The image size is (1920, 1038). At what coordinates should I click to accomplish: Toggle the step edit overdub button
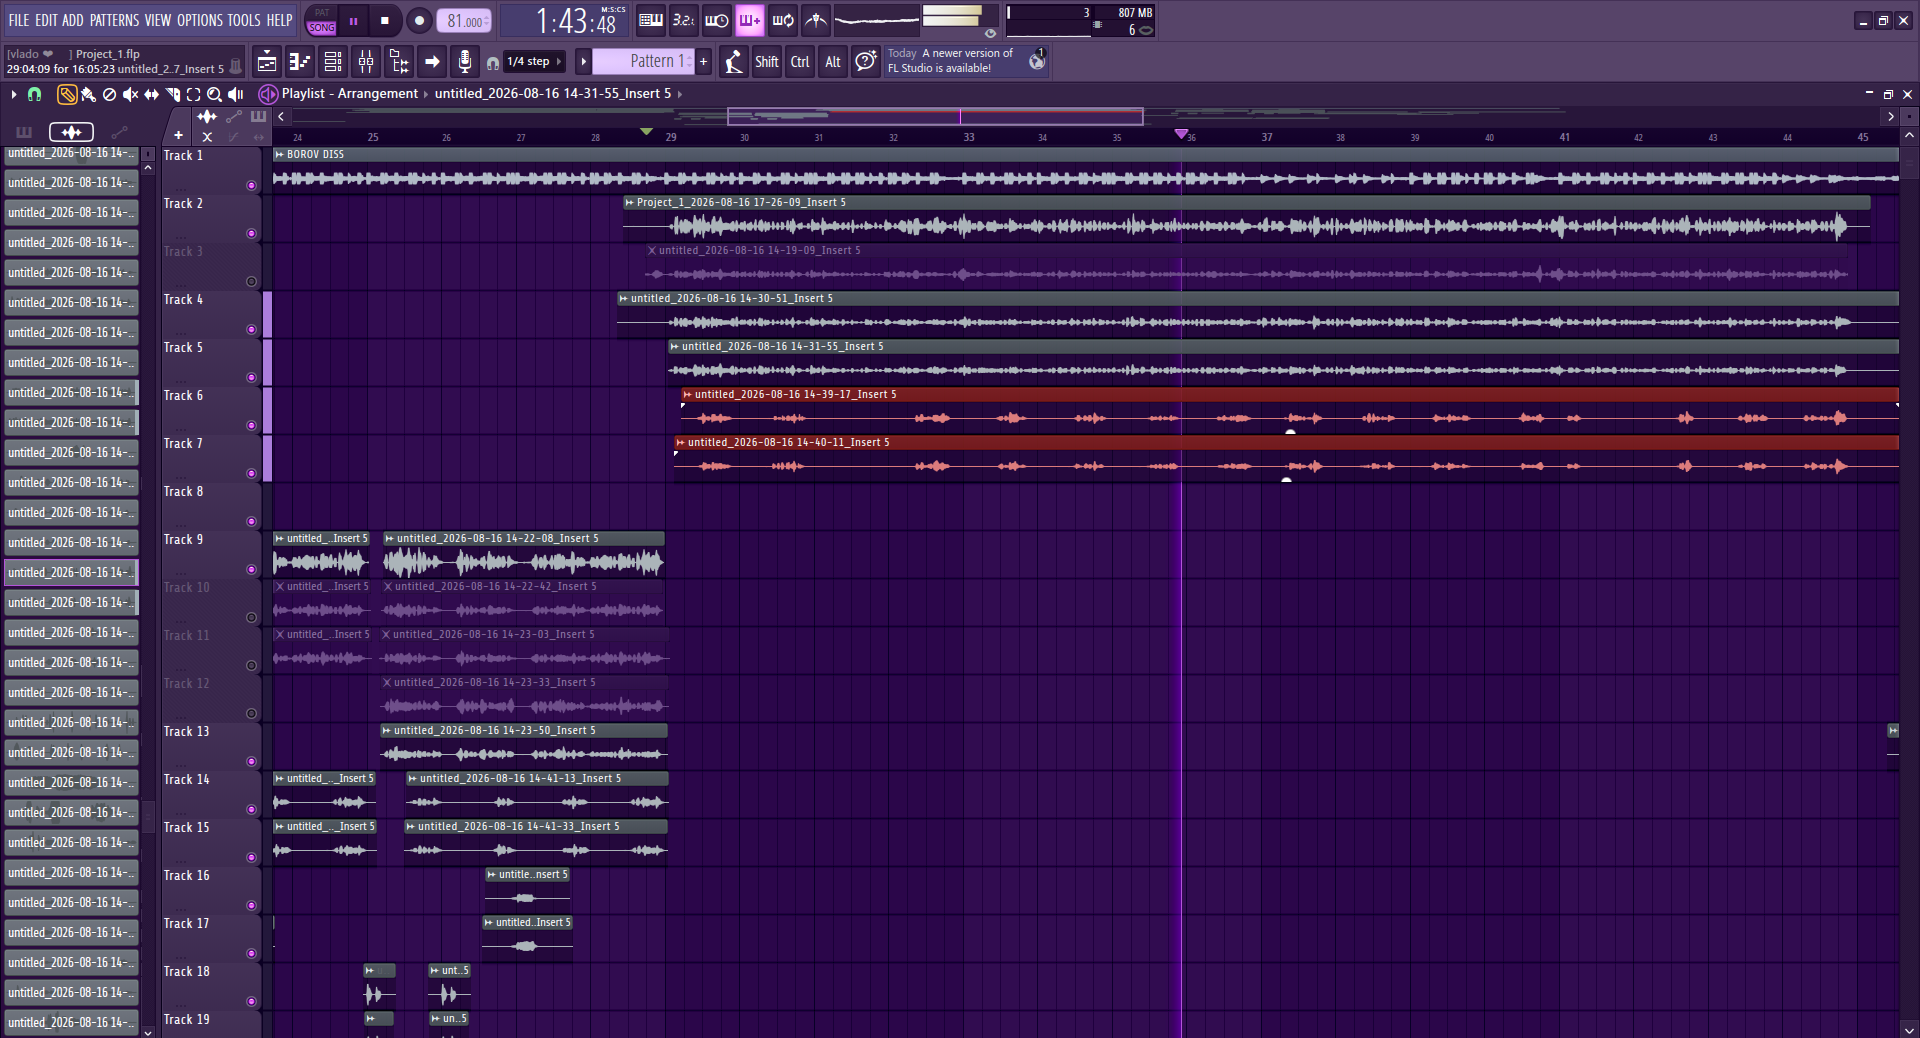(750, 20)
